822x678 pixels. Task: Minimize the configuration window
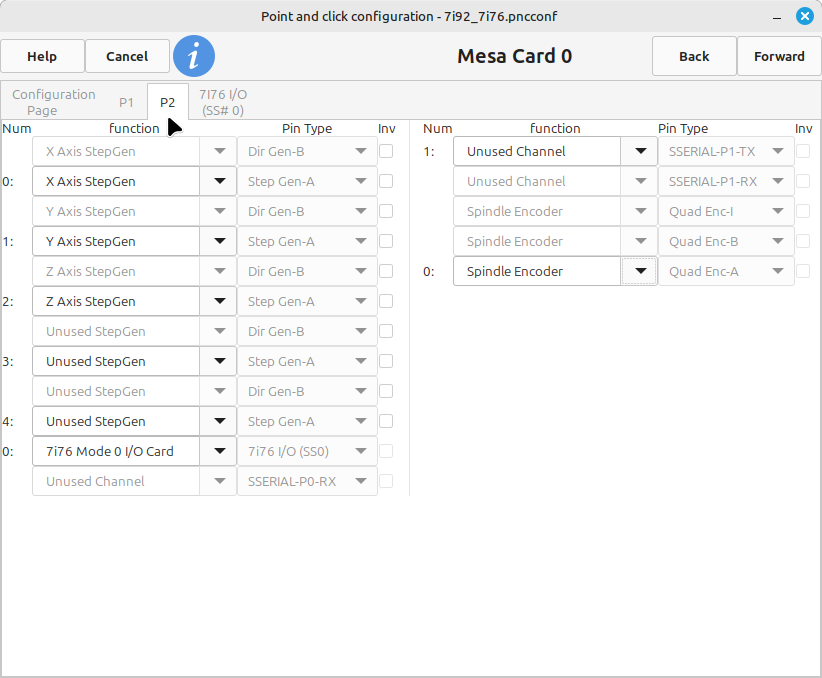pyautogui.click(x=777, y=17)
